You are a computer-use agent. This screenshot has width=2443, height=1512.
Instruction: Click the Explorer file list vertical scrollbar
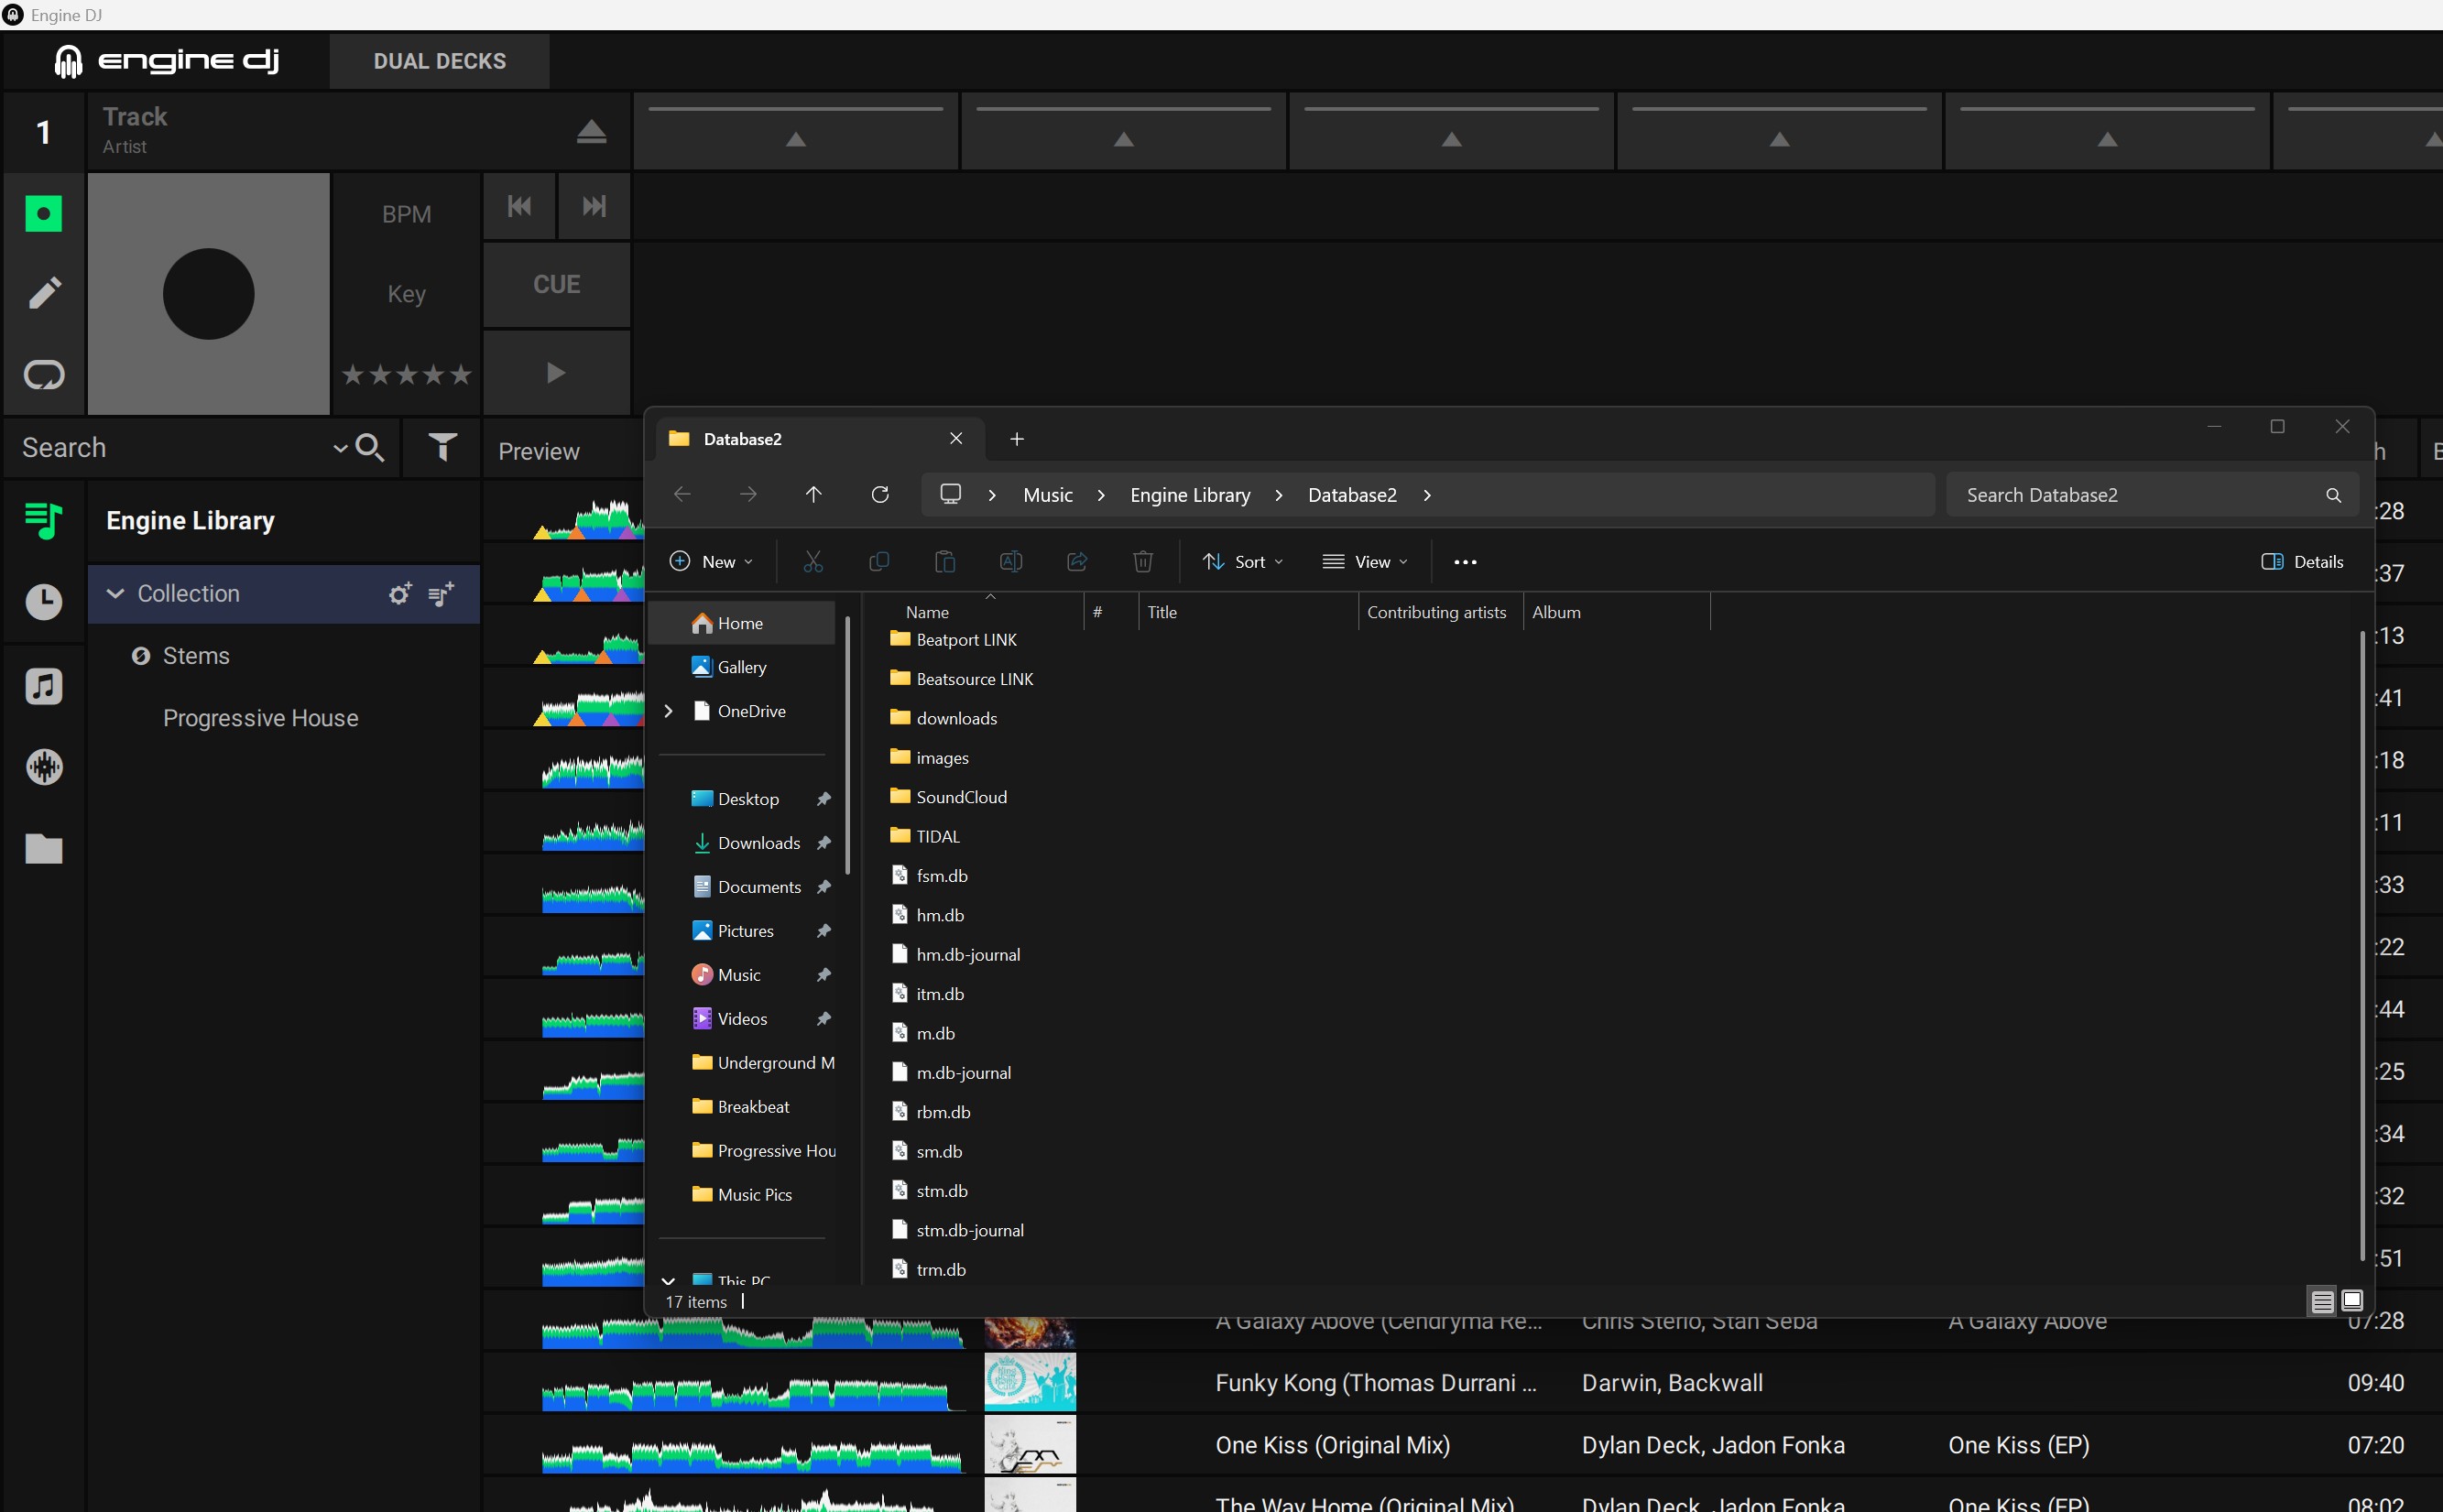[2362, 945]
